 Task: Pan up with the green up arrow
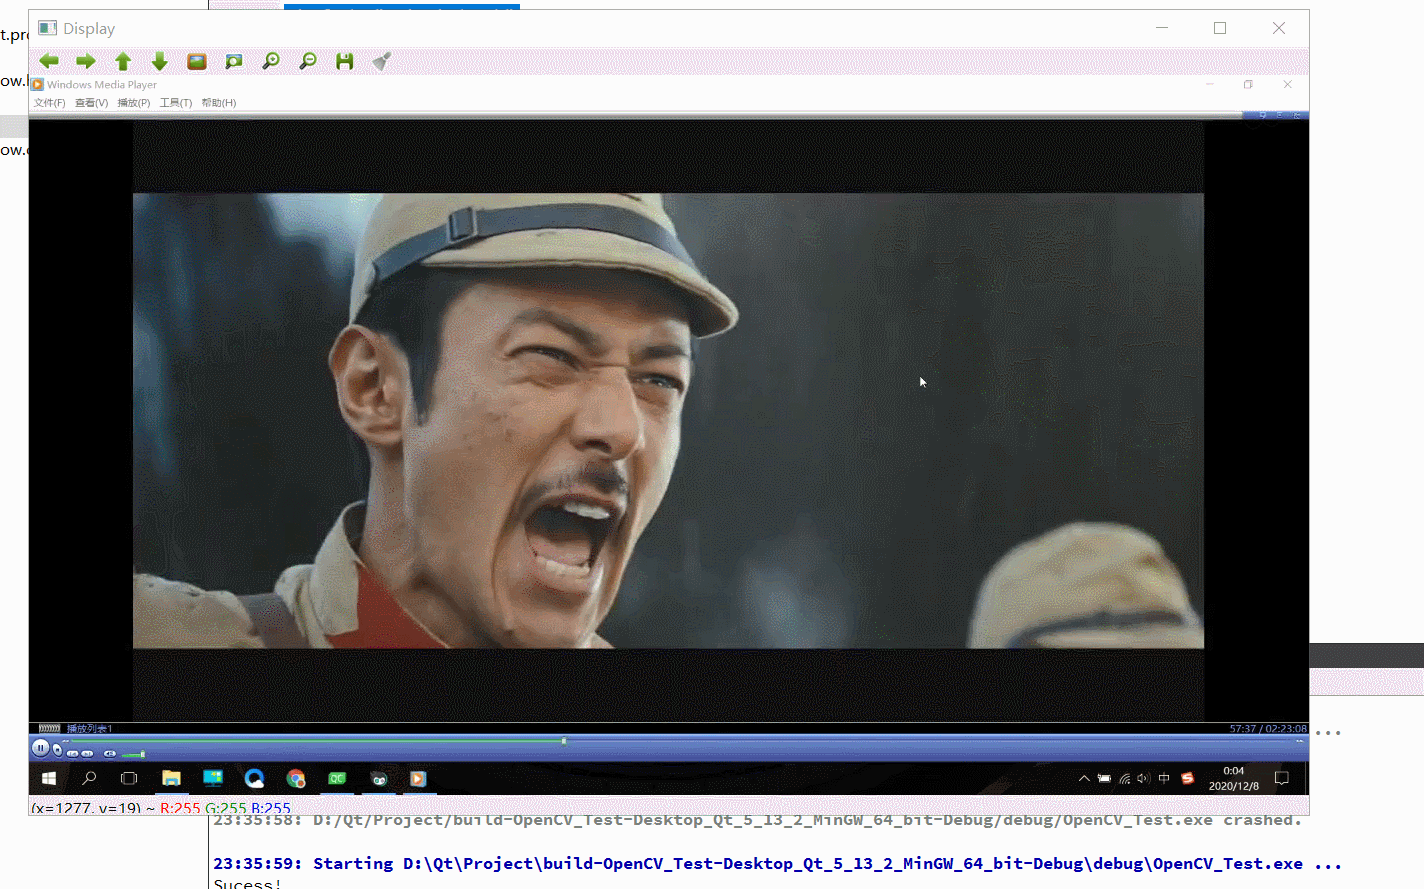click(x=123, y=61)
